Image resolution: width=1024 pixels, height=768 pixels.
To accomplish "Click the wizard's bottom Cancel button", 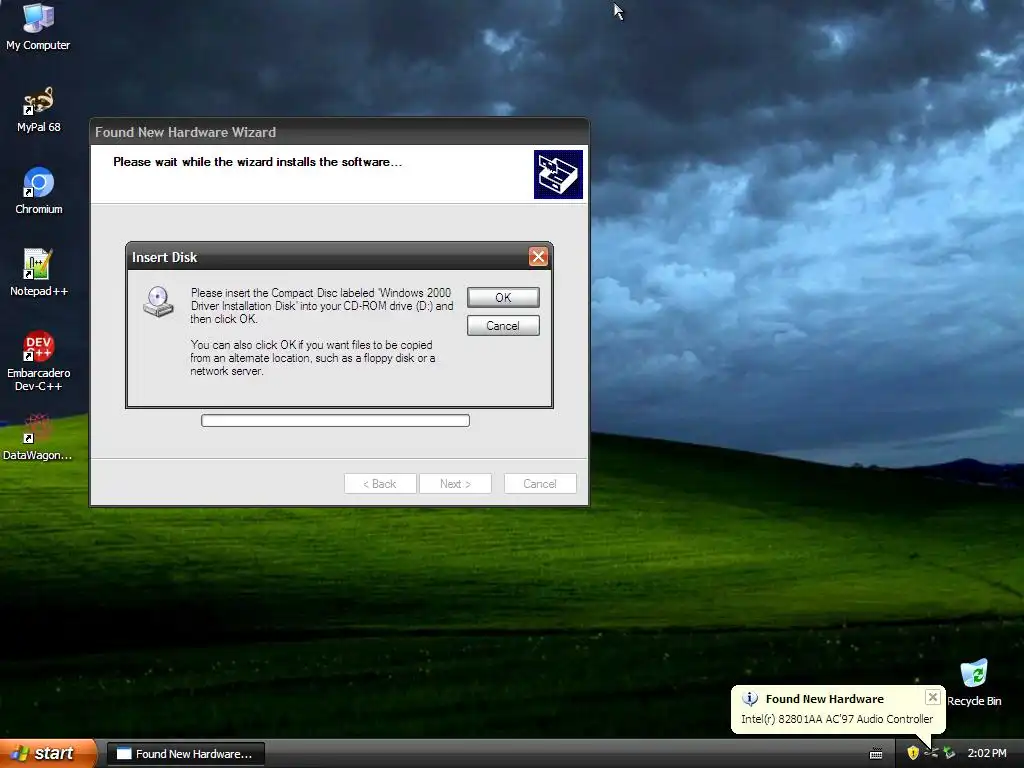I will click(x=540, y=483).
